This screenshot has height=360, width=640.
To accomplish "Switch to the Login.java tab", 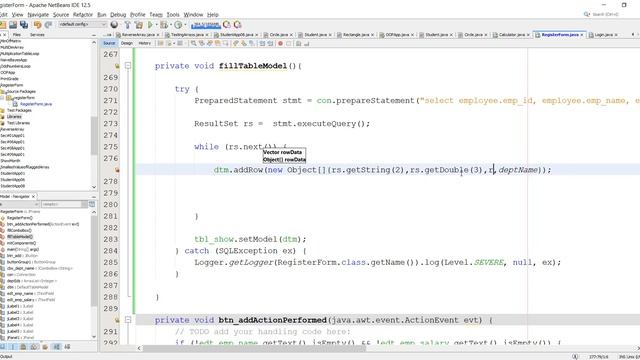I will 603,35.
